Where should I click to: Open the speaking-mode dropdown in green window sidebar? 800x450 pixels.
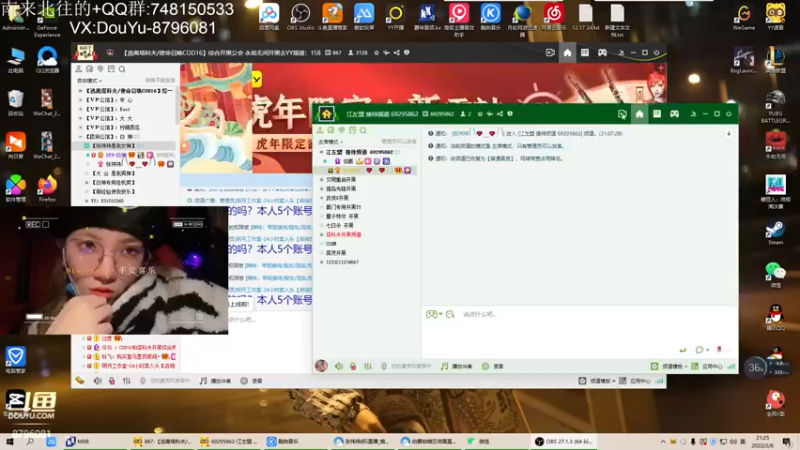(x=331, y=142)
